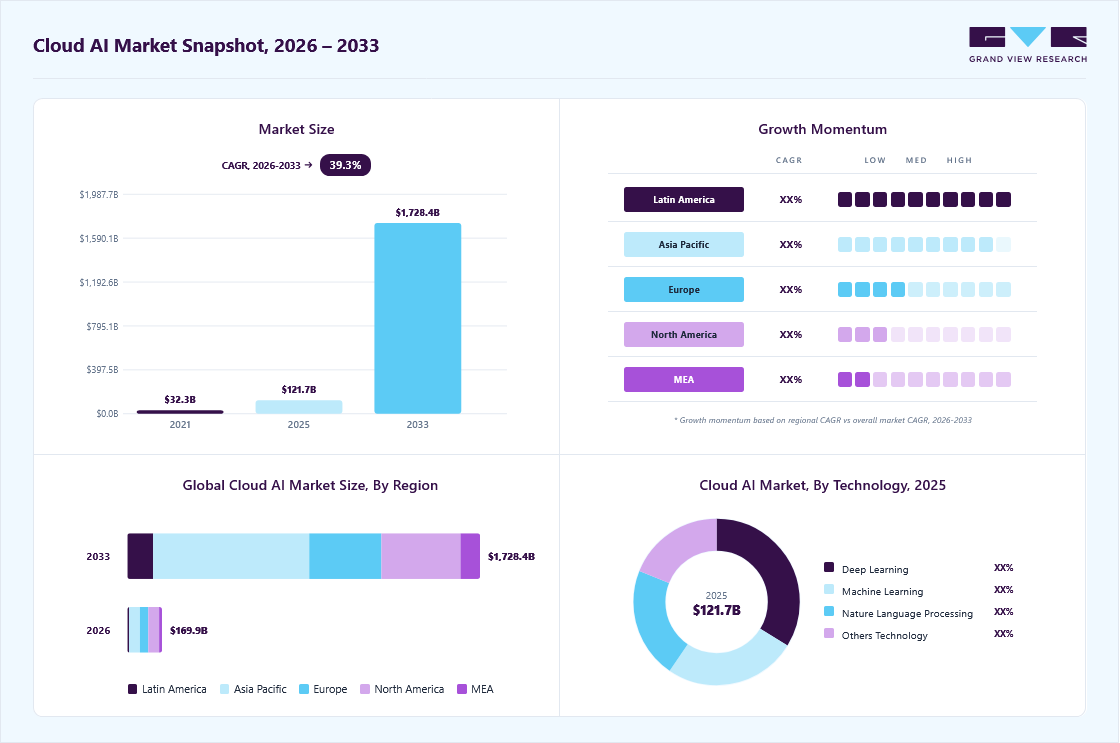Select the Asia Pacific region label
Viewport: 1120px width, 743px height.
click(x=684, y=244)
